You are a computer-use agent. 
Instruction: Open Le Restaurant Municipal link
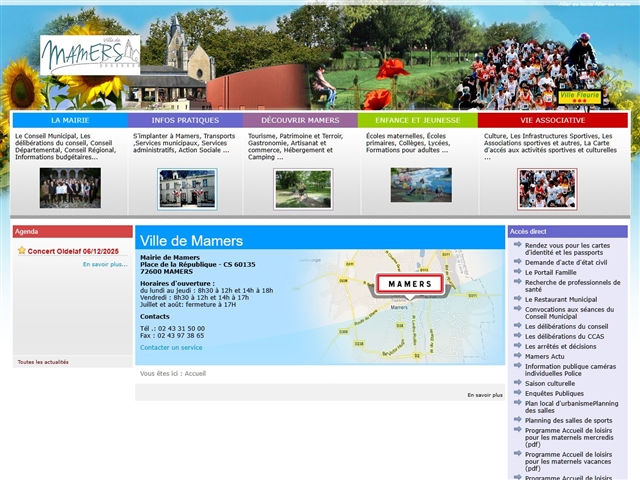point(561,299)
